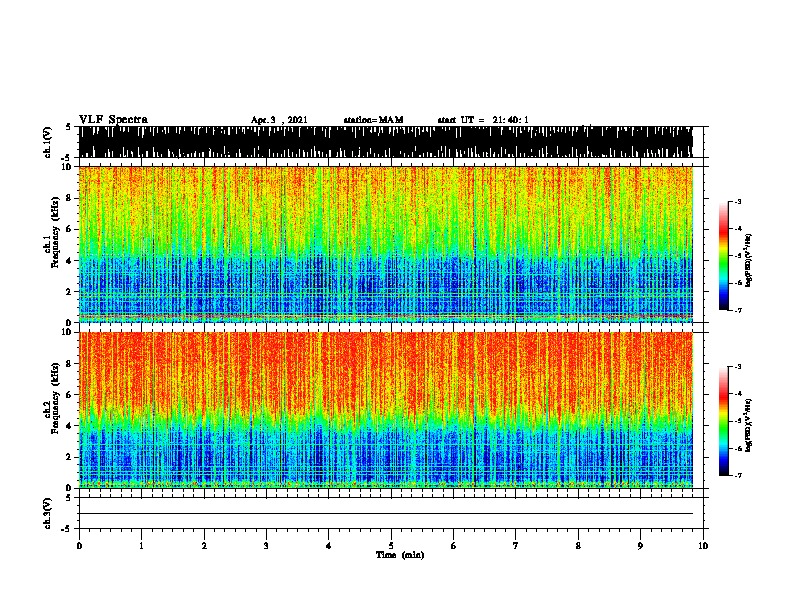
Task: Click time axis tick label "9"
Action: pos(640,546)
